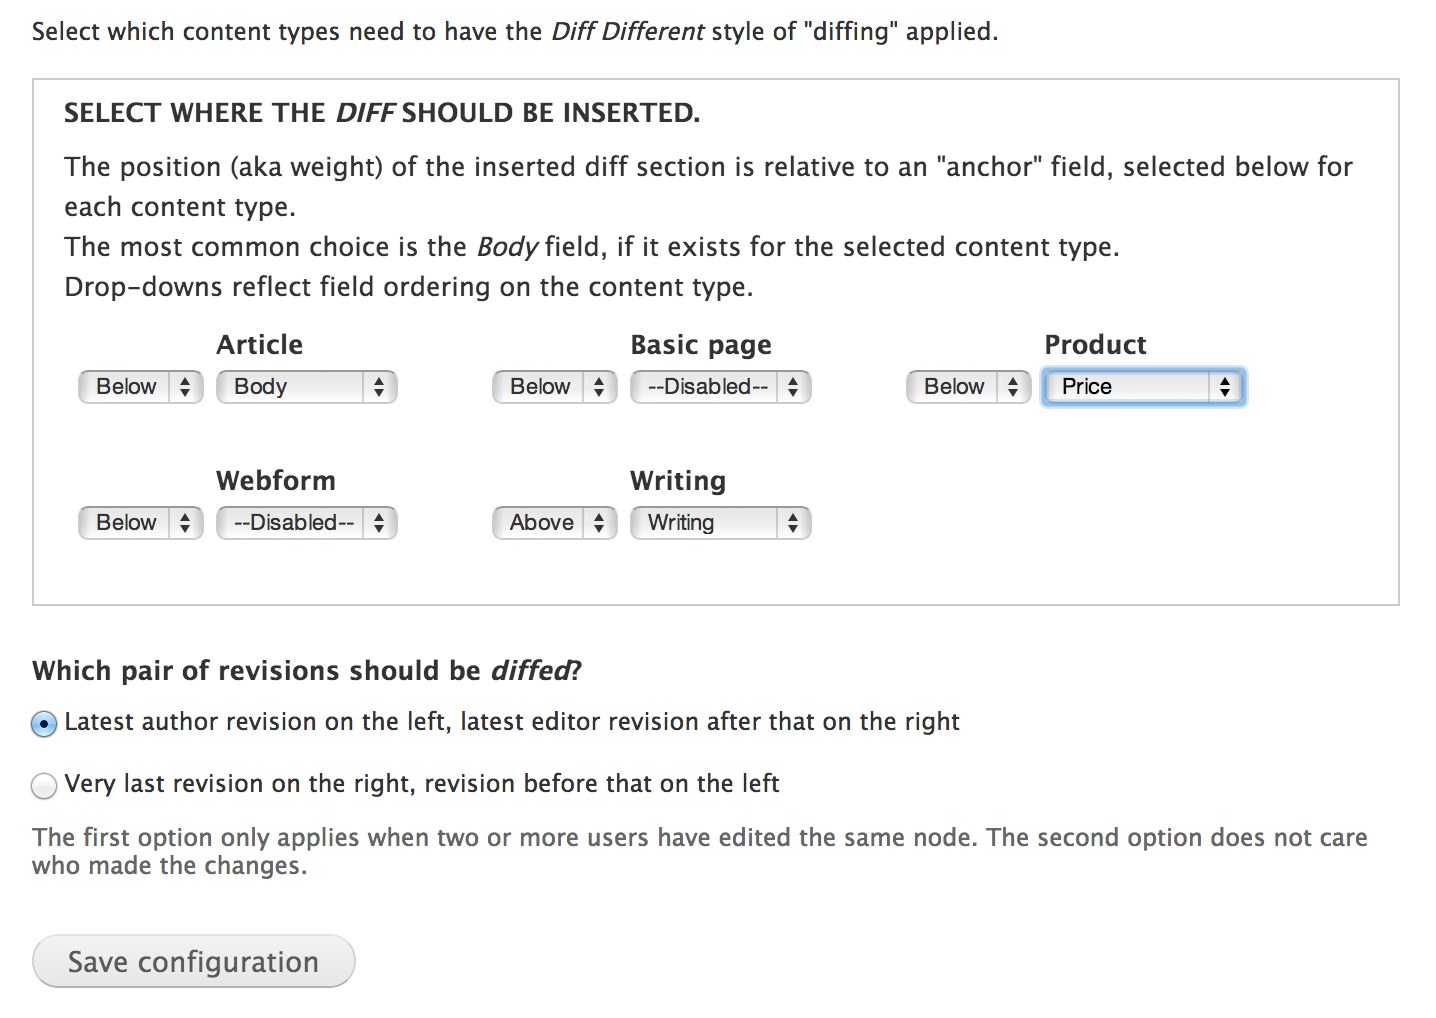Open Writing position dropdown showing Above
Viewport: 1436px width, 1018px height.
tap(555, 523)
